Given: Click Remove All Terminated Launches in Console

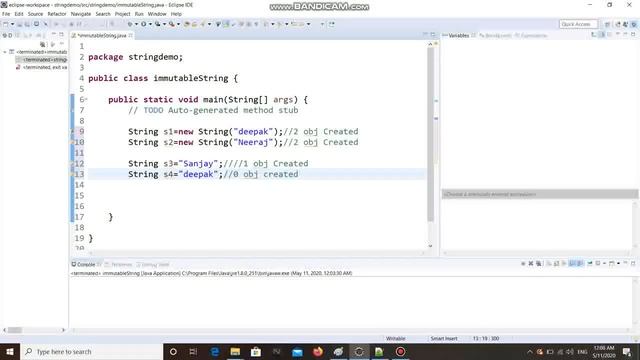Looking at the screenshot, I should point(539,264).
